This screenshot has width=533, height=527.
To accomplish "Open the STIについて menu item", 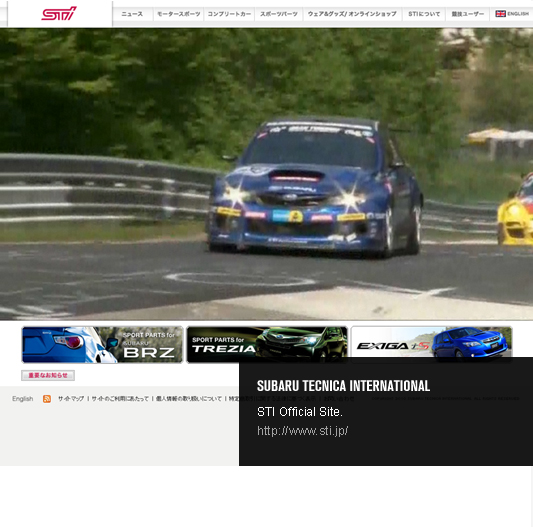I will pos(424,14).
